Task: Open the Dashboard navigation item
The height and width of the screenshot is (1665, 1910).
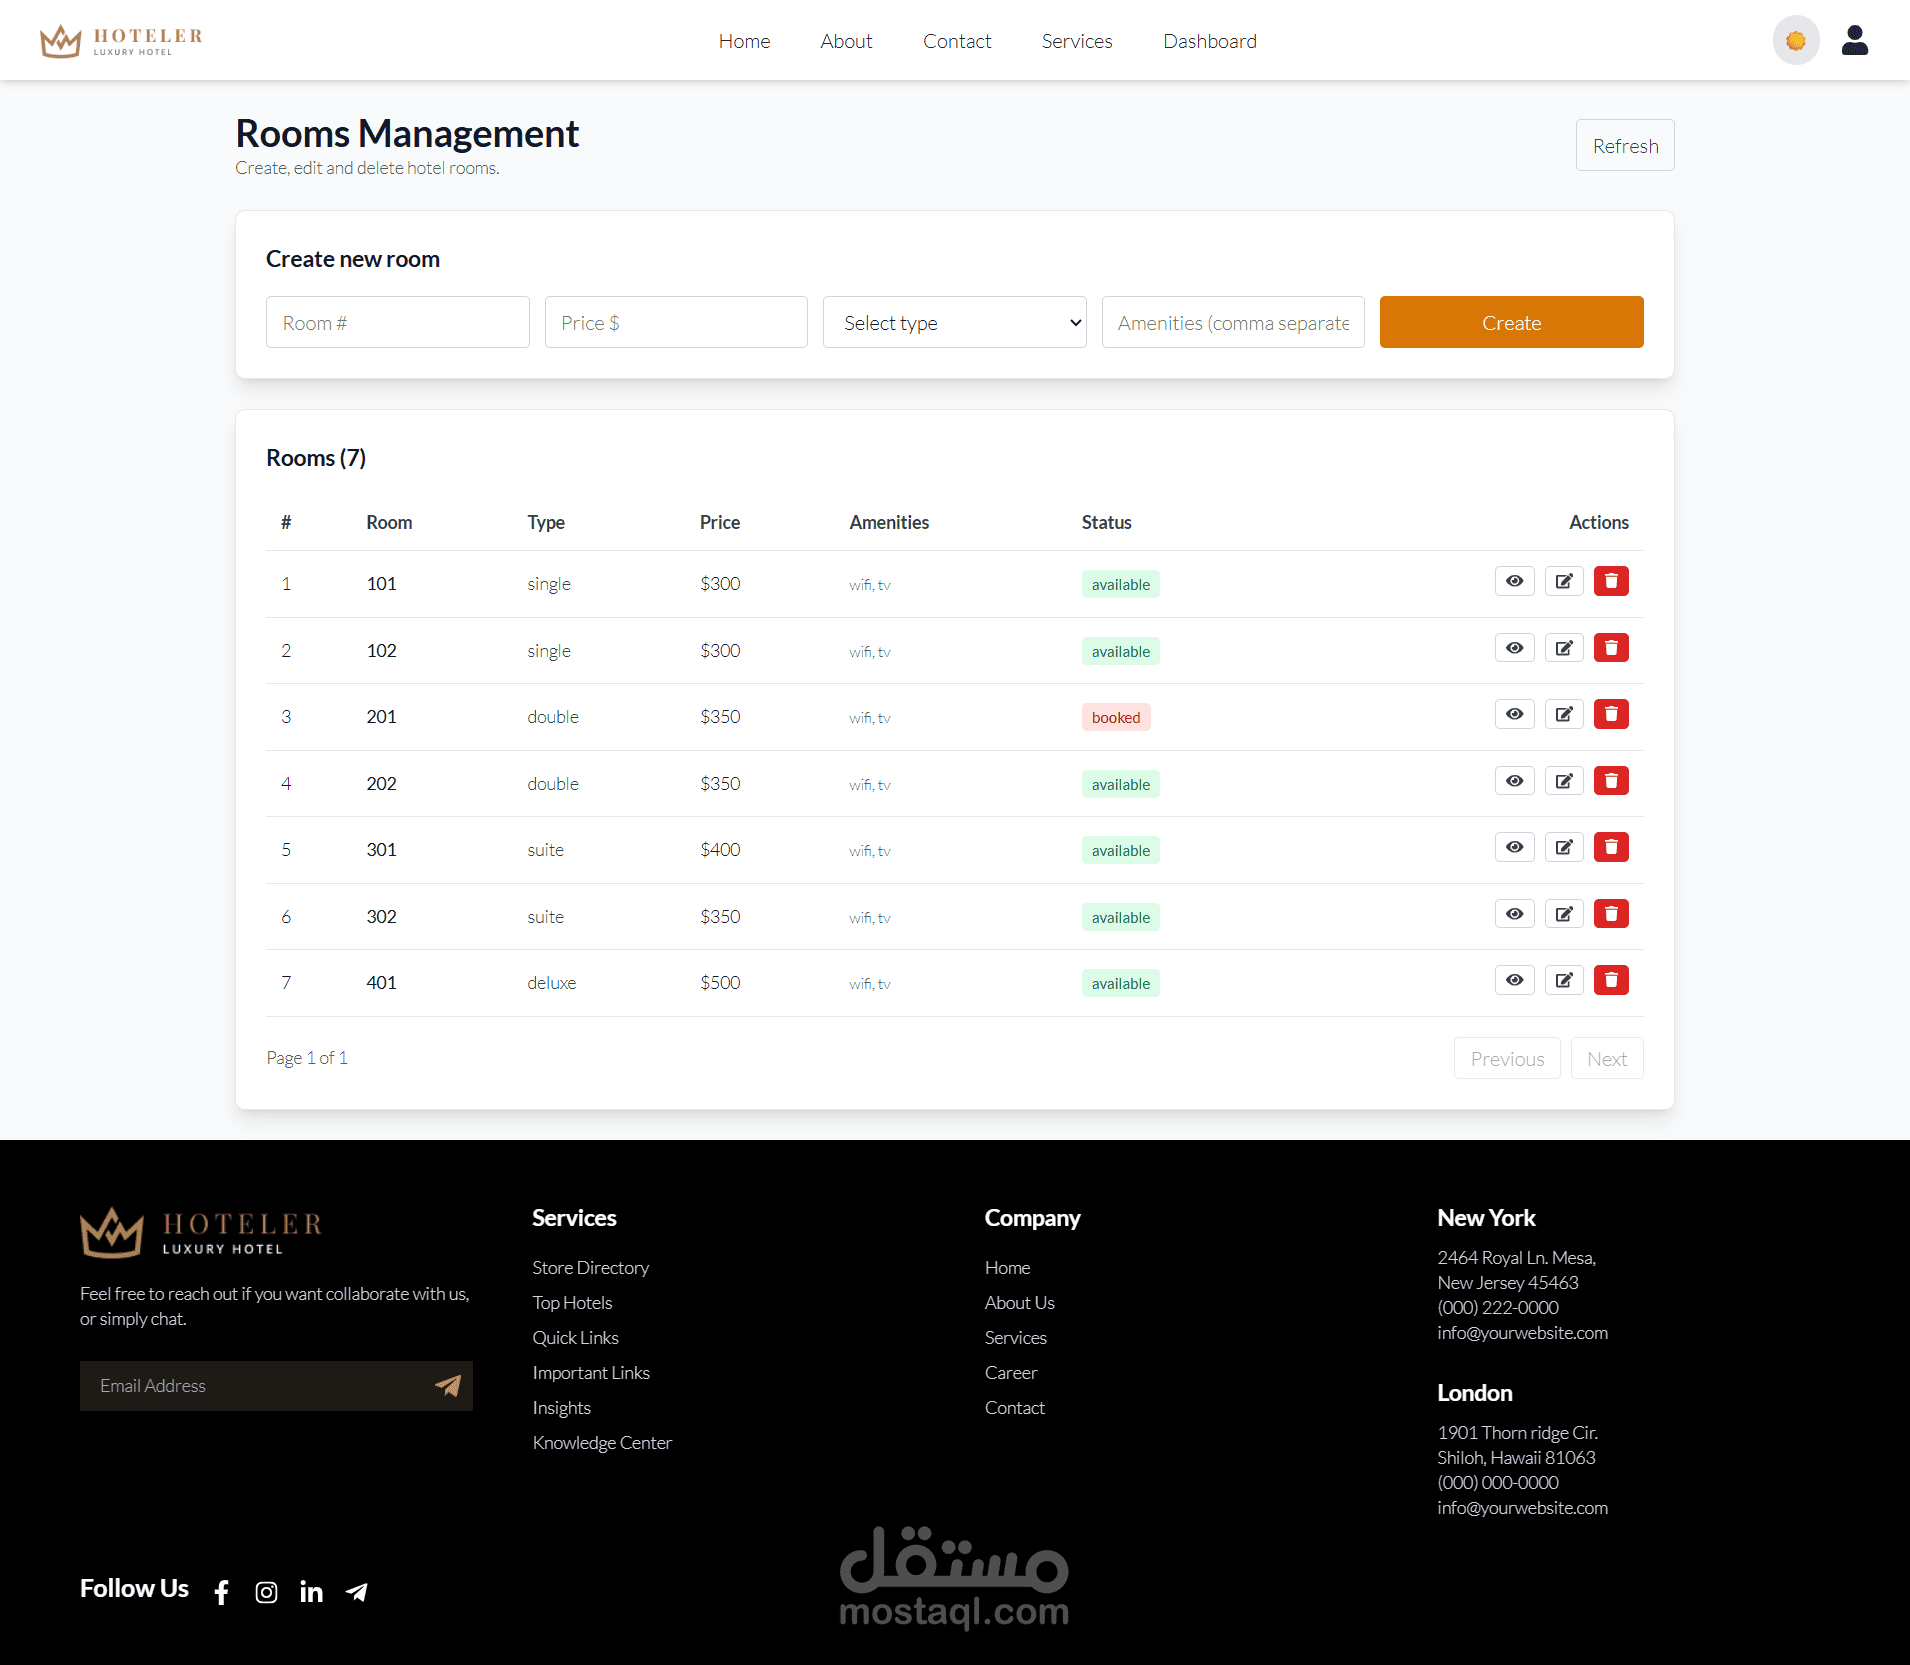Action: pyautogui.click(x=1210, y=41)
